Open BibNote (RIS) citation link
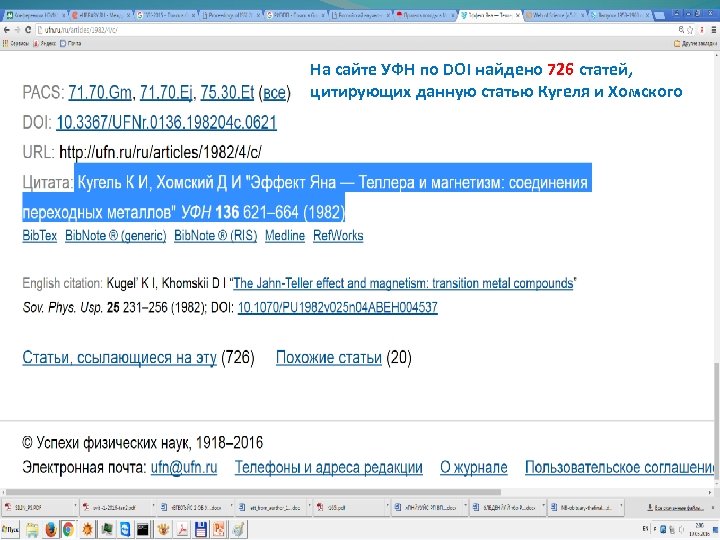 (215, 236)
